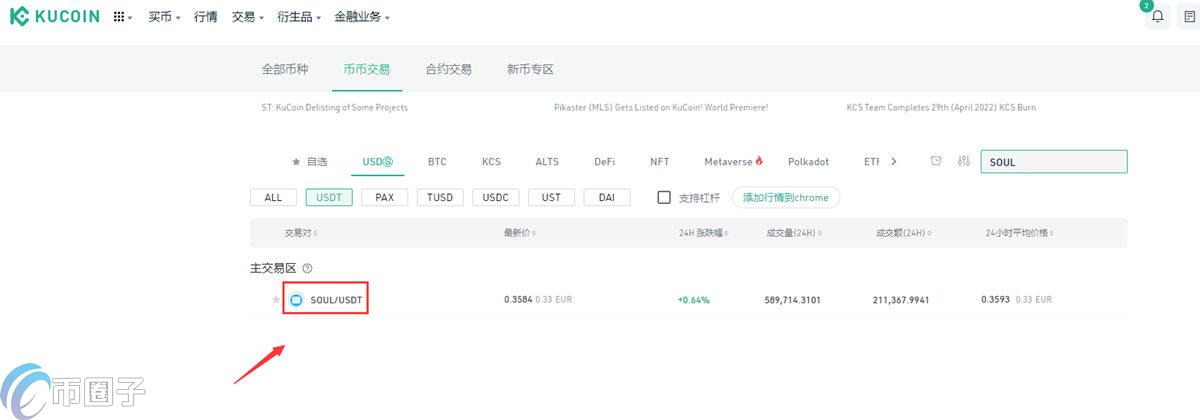Sort by 24H 涨跌幅 column header

tap(705, 233)
